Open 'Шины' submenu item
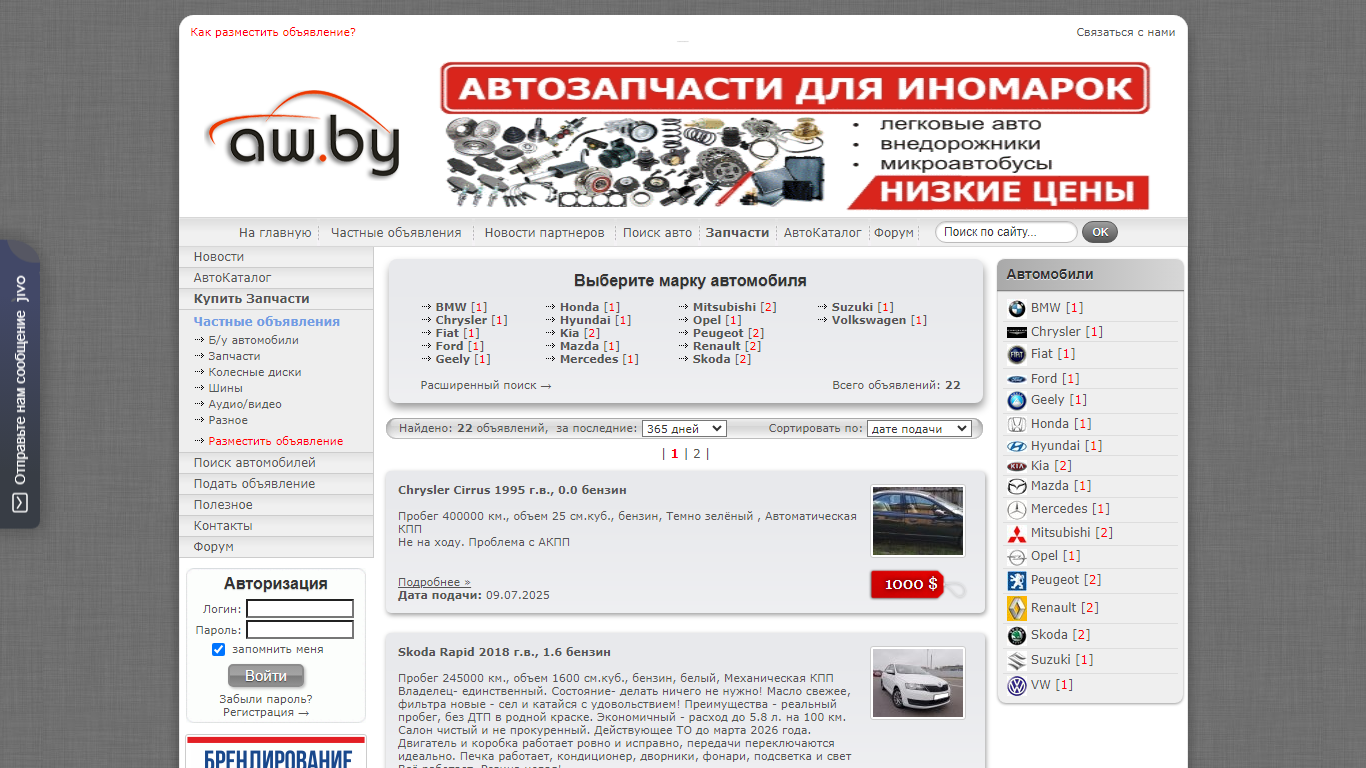1366x768 pixels. (x=225, y=388)
